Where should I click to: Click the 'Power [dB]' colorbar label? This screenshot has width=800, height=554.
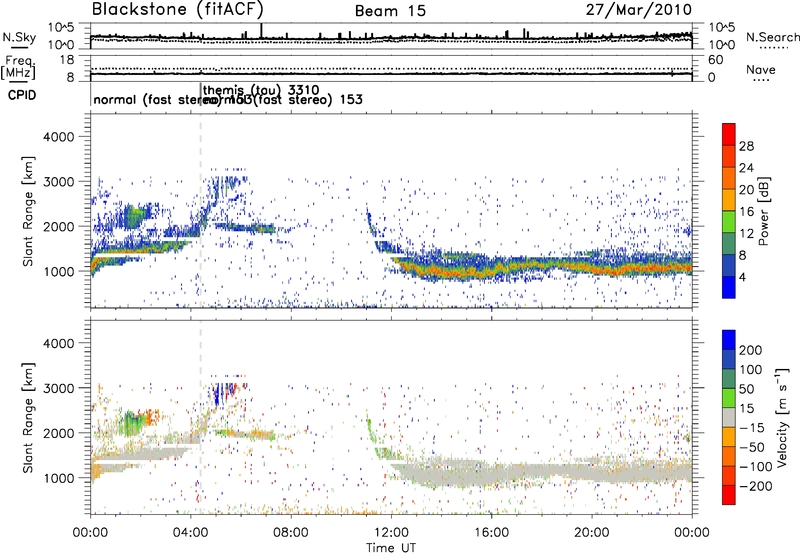pyautogui.click(x=763, y=211)
